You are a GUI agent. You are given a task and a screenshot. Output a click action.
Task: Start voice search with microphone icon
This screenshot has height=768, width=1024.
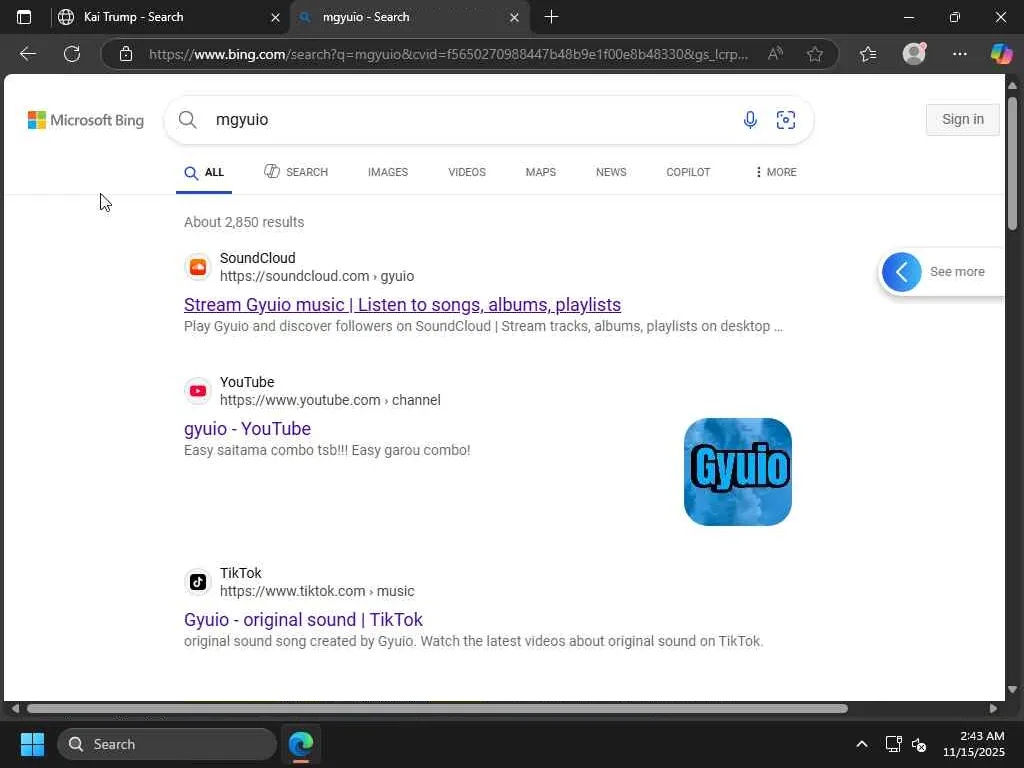click(750, 120)
